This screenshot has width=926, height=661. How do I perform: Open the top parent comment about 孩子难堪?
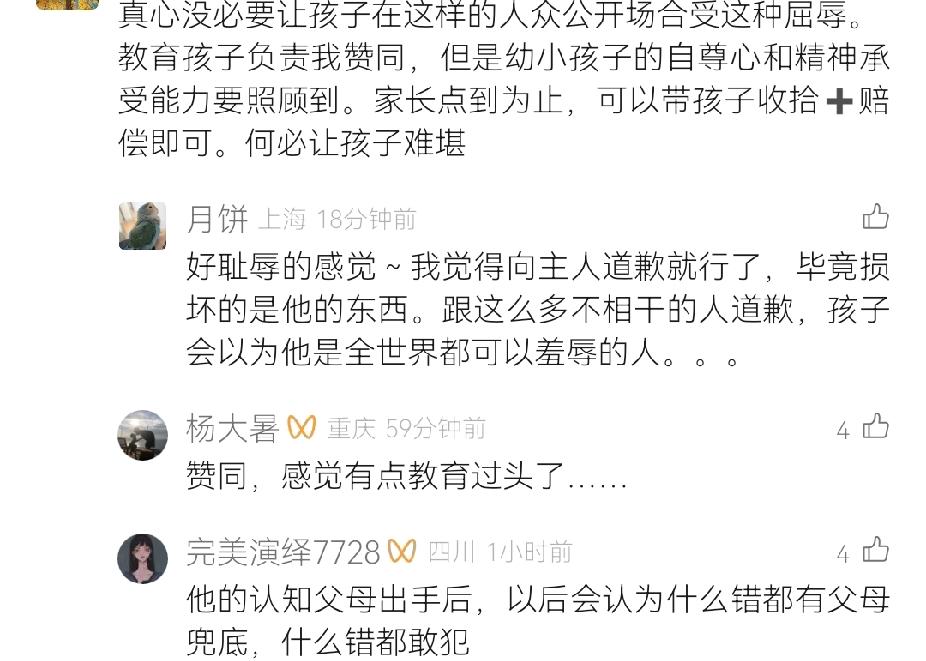click(504, 79)
